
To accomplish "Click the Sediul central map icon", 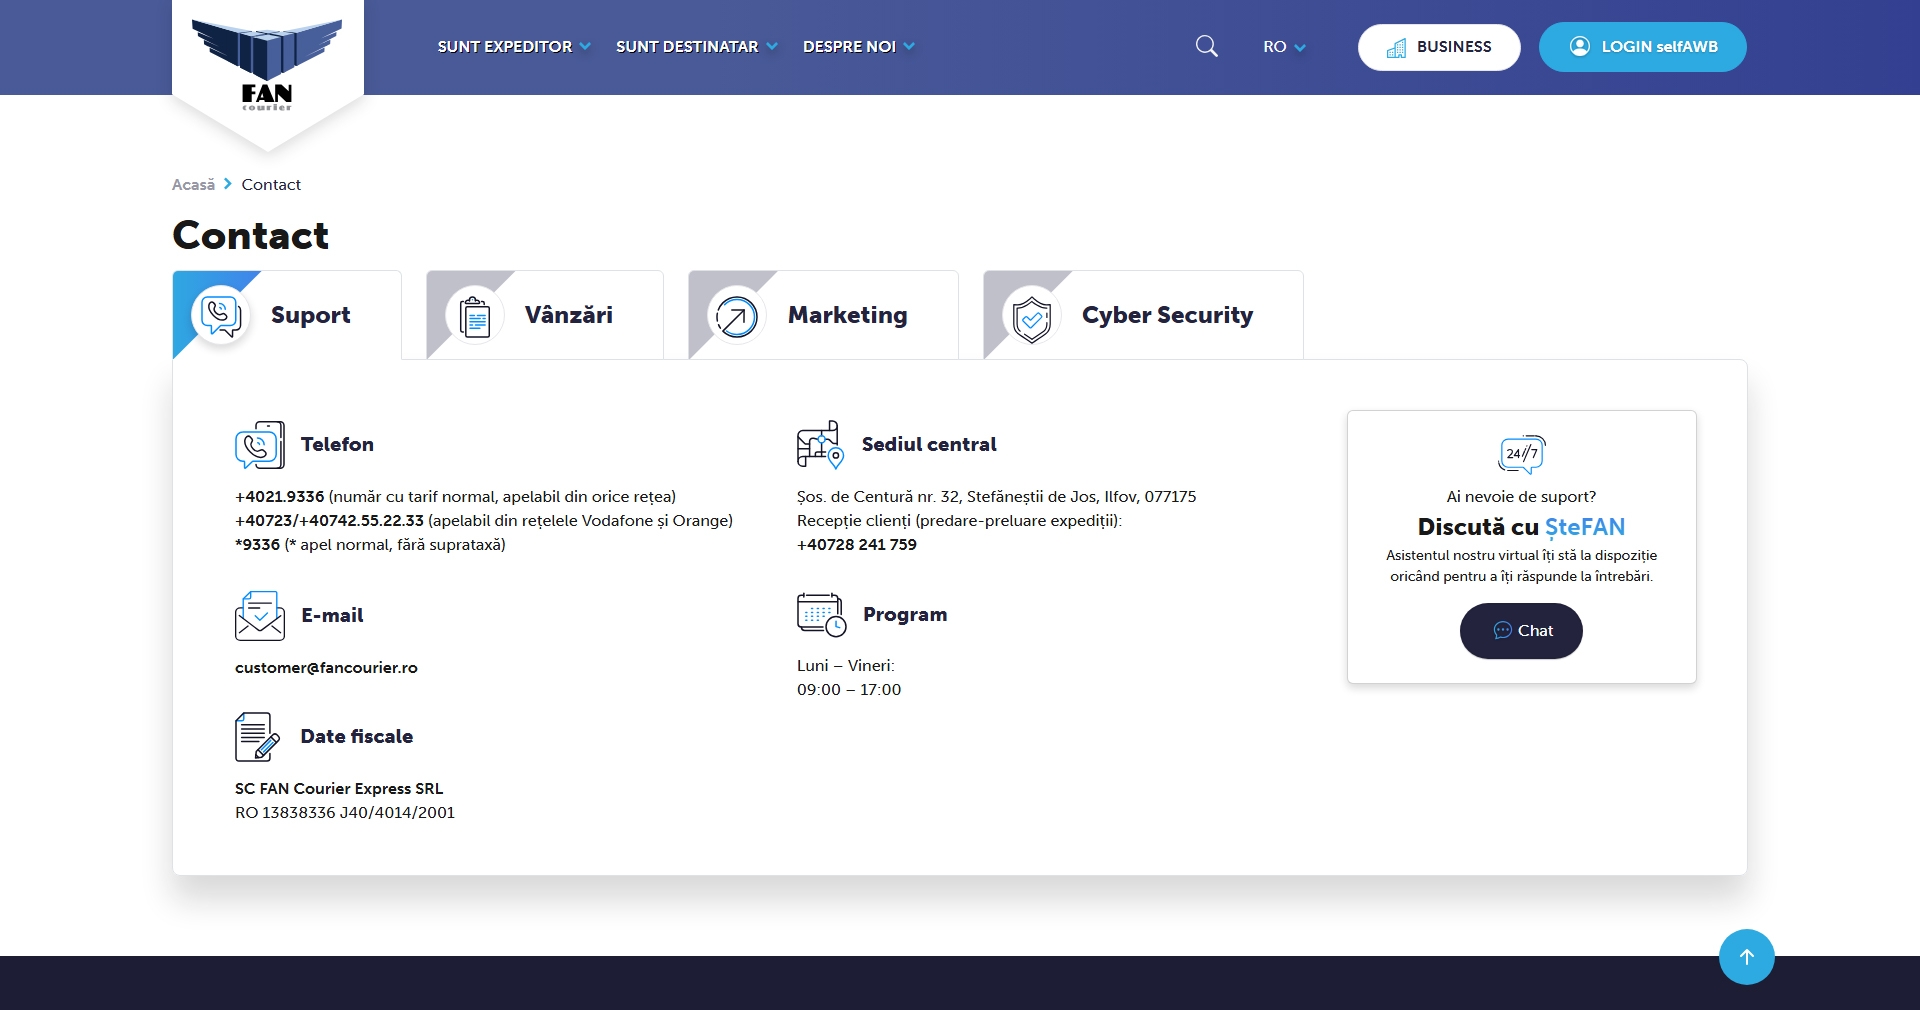I will tap(820, 445).
